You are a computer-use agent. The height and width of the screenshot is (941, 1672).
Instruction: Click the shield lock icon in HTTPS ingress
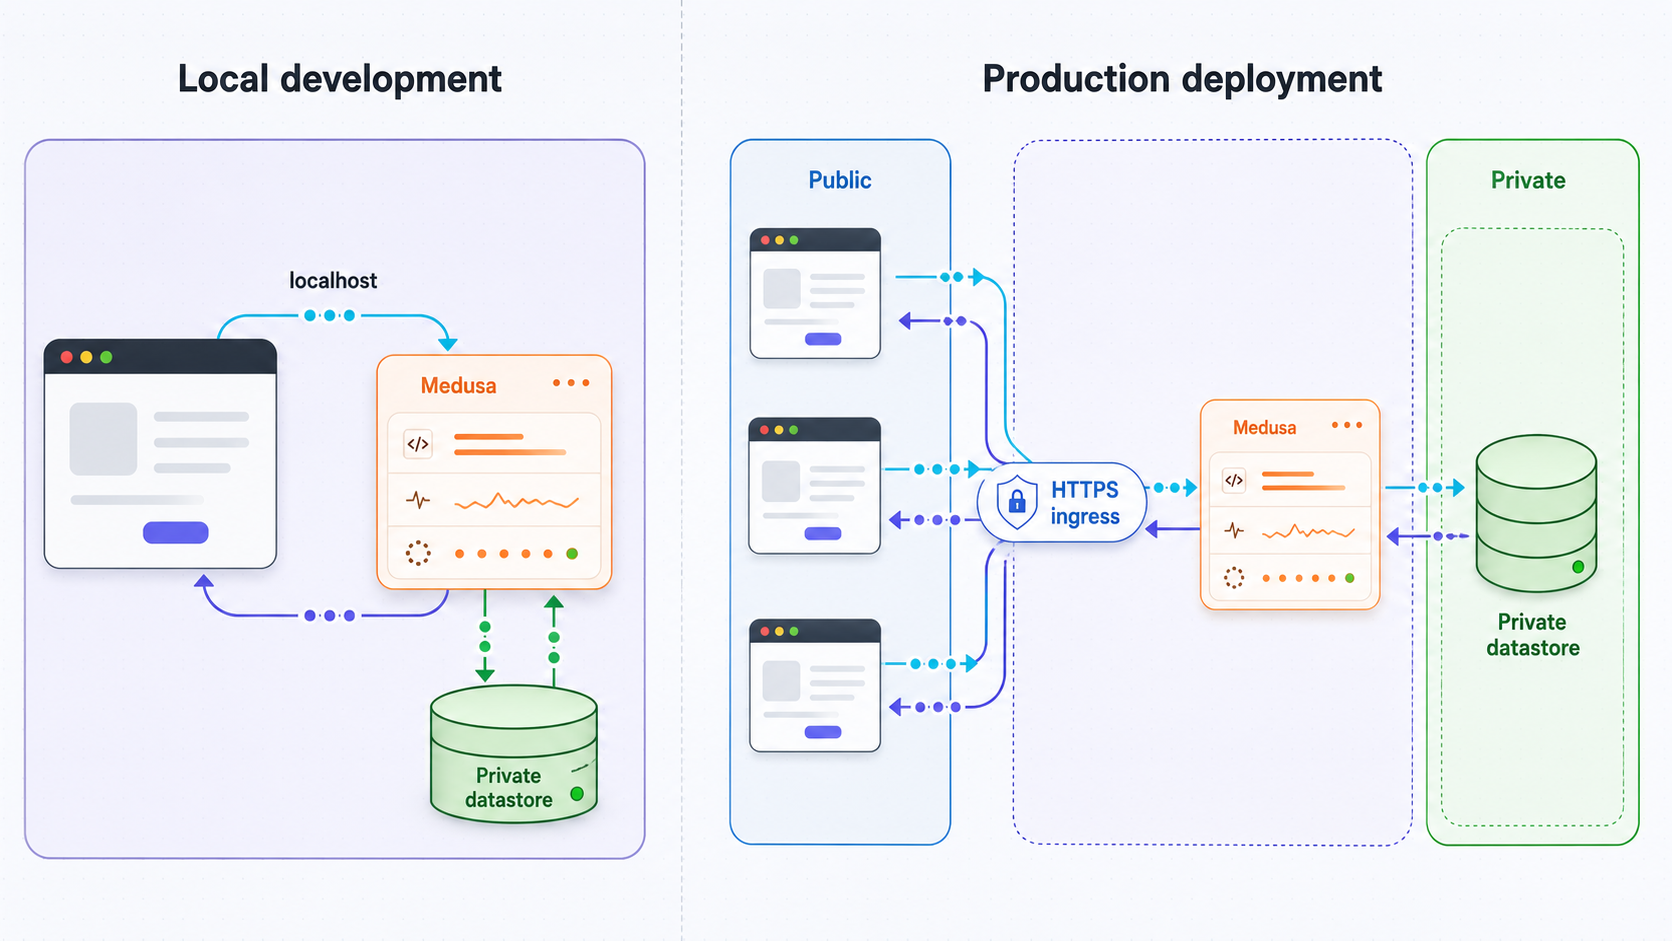tap(1017, 502)
